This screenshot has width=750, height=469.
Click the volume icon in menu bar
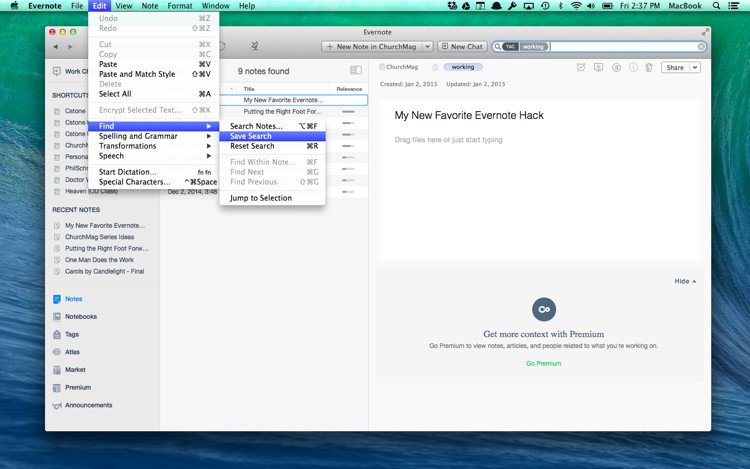(x=591, y=6)
